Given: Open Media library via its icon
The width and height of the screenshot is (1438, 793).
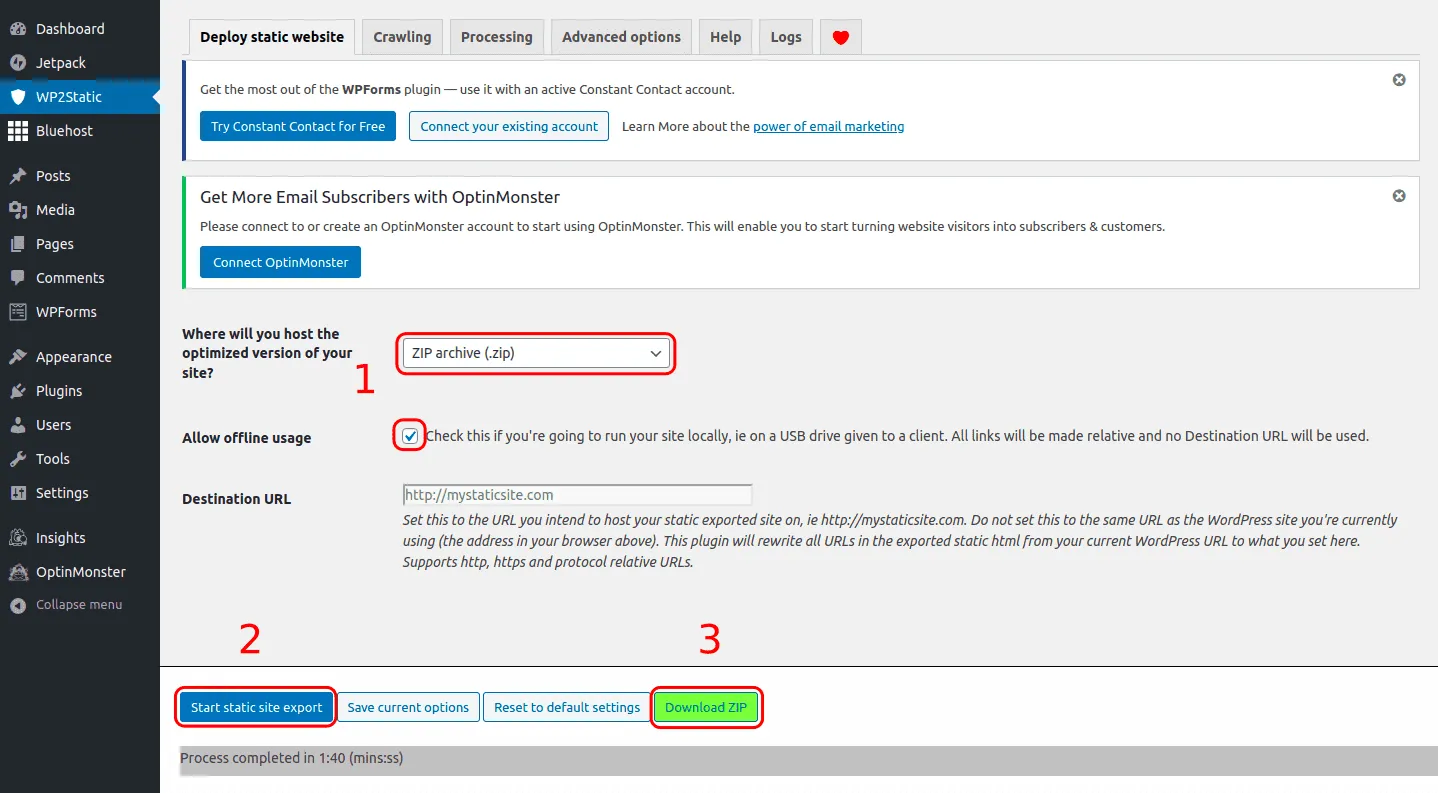Looking at the screenshot, I should pos(18,210).
